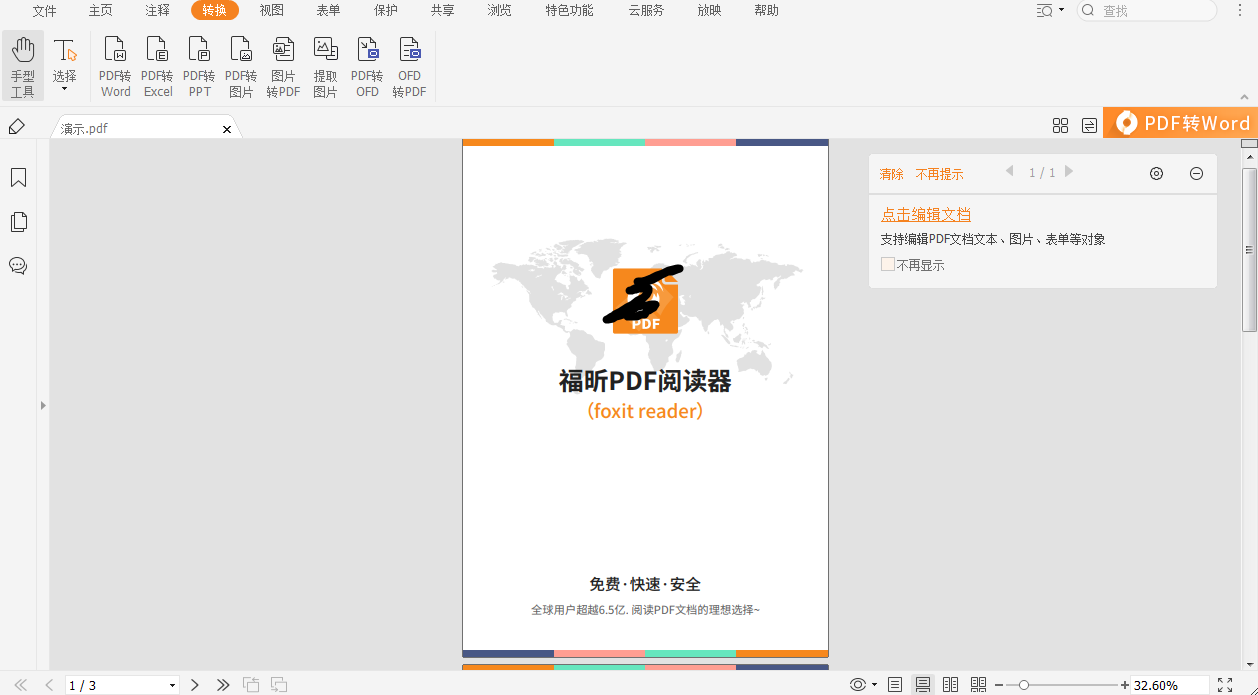Select the 演示.pdf document tab
The height and width of the screenshot is (695, 1258).
(x=145, y=128)
